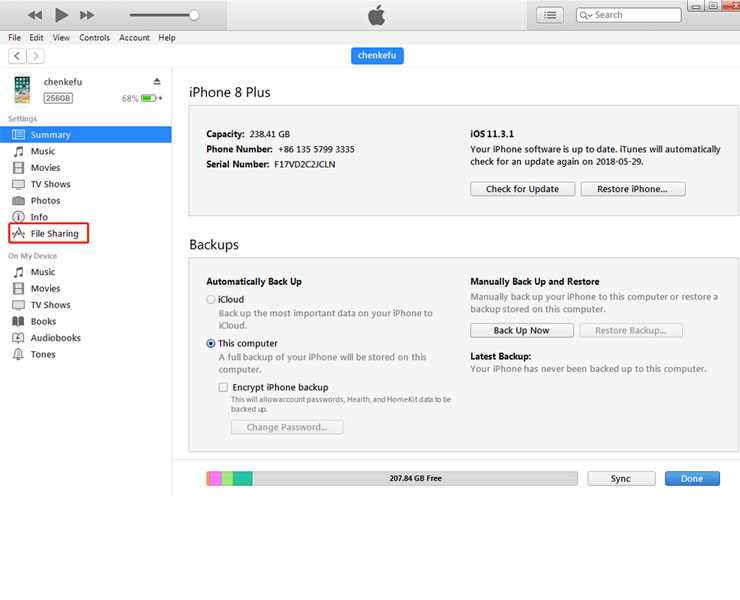The height and width of the screenshot is (600, 740).
Task: Open the Edit menu
Action: point(36,37)
